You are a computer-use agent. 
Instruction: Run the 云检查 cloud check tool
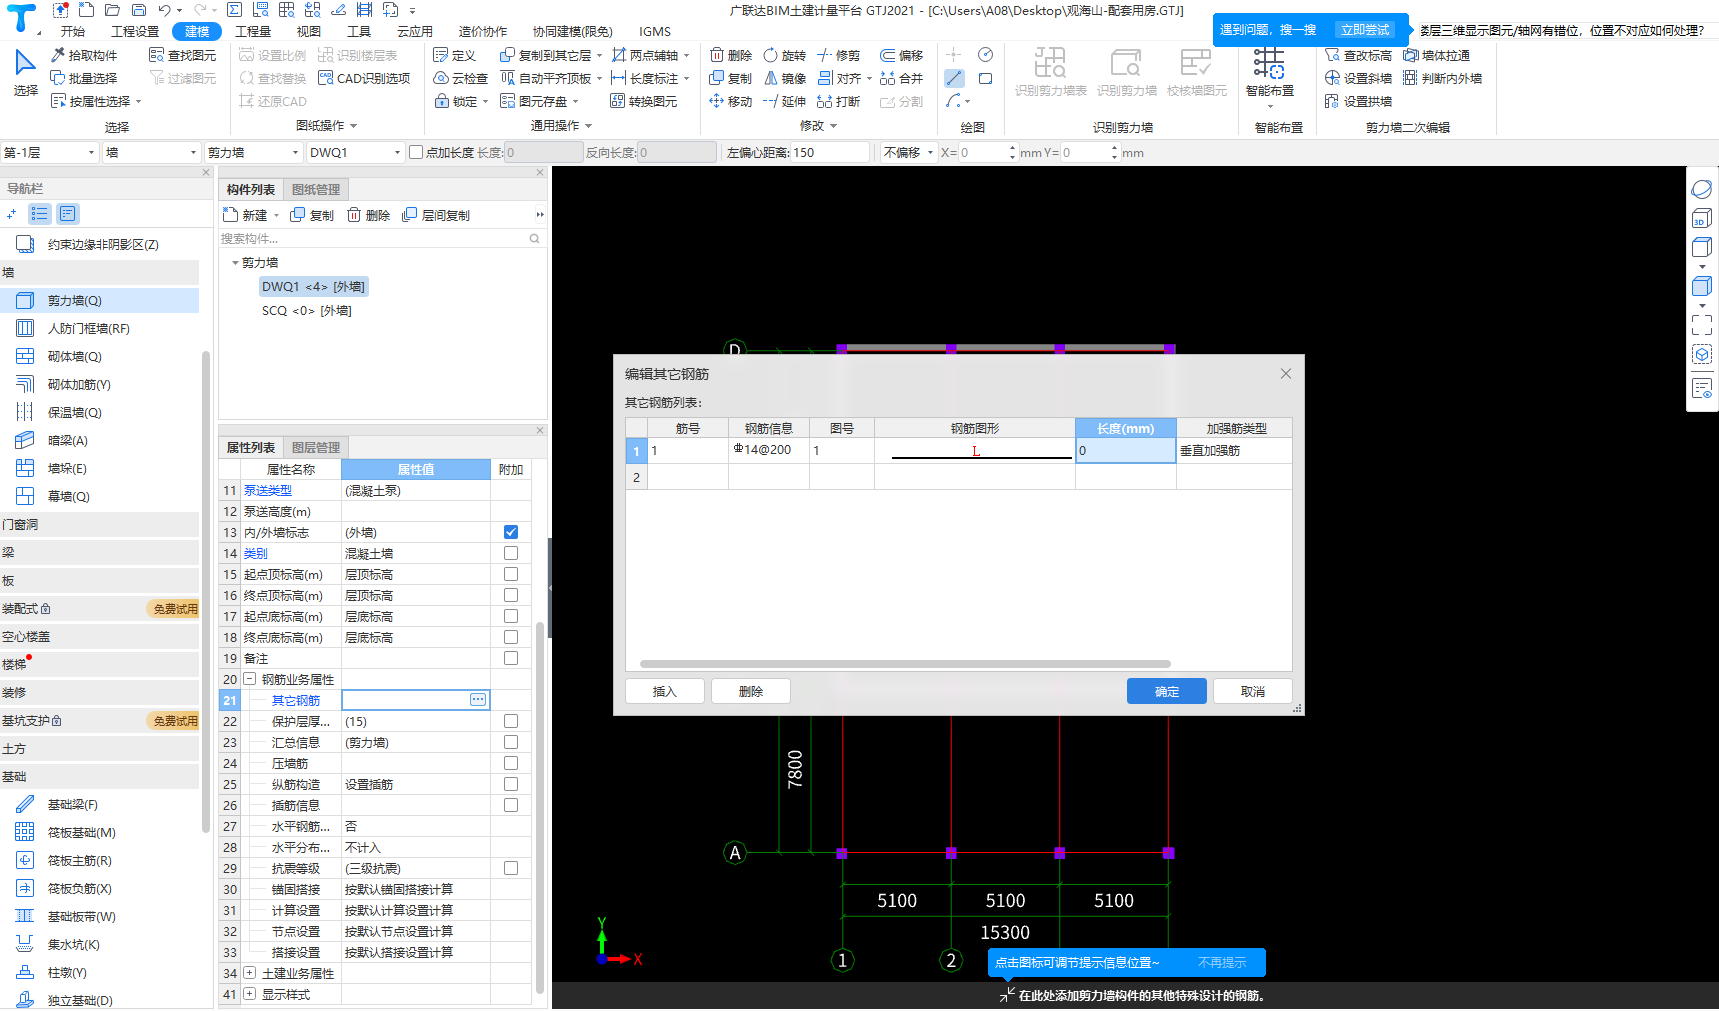click(461, 78)
